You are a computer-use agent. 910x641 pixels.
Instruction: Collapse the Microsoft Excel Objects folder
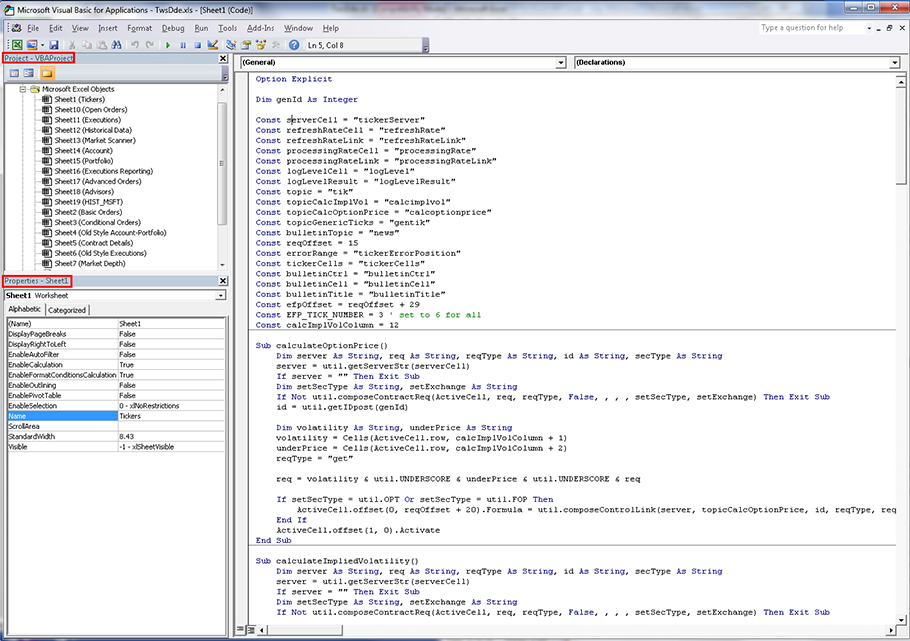(23, 89)
